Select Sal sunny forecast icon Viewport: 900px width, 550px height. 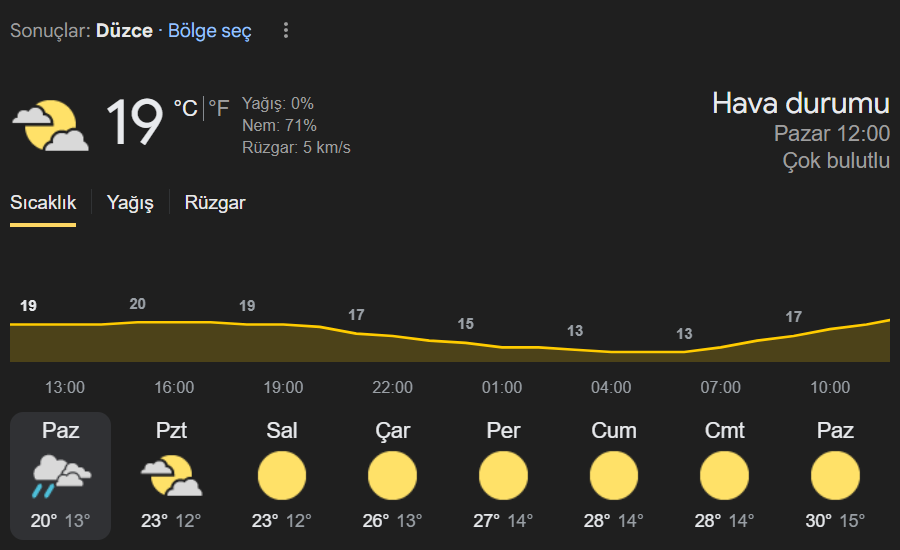[282, 476]
